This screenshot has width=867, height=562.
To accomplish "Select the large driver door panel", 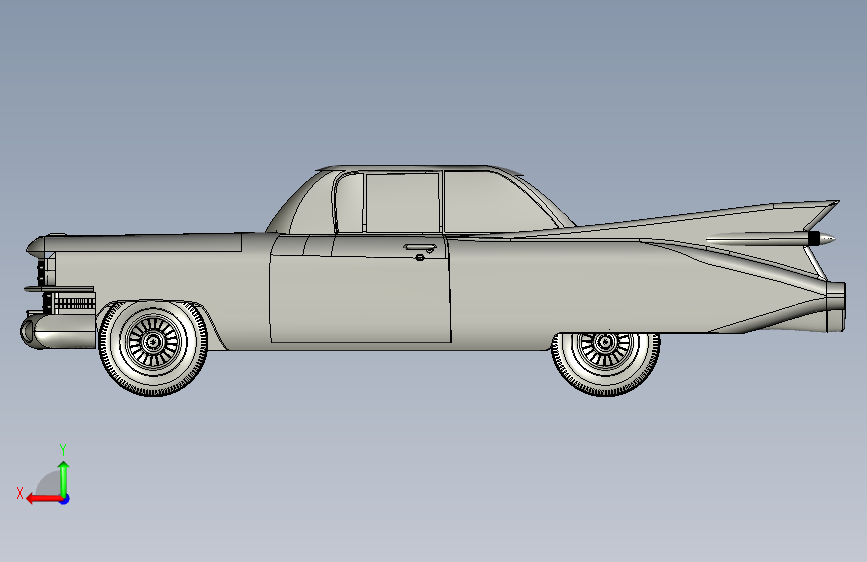I will click(x=360, y=299).
